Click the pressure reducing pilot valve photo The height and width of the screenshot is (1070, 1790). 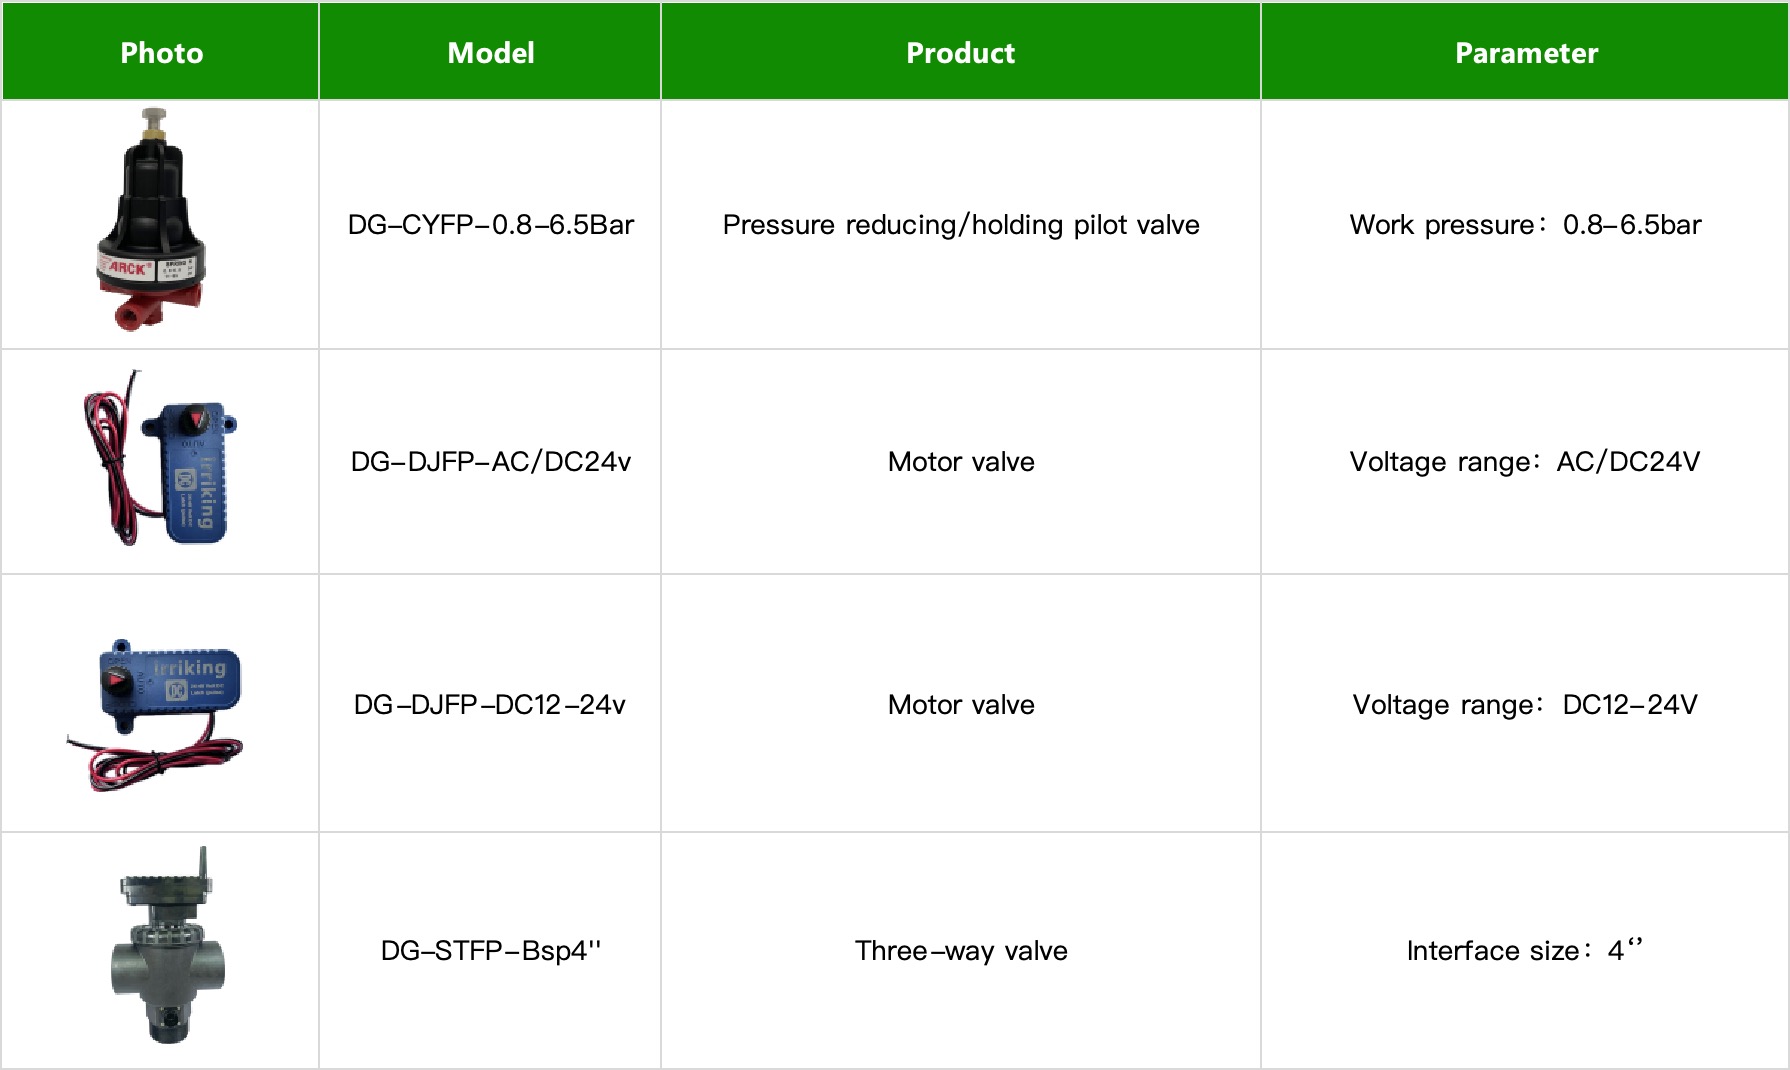[152, 219]
